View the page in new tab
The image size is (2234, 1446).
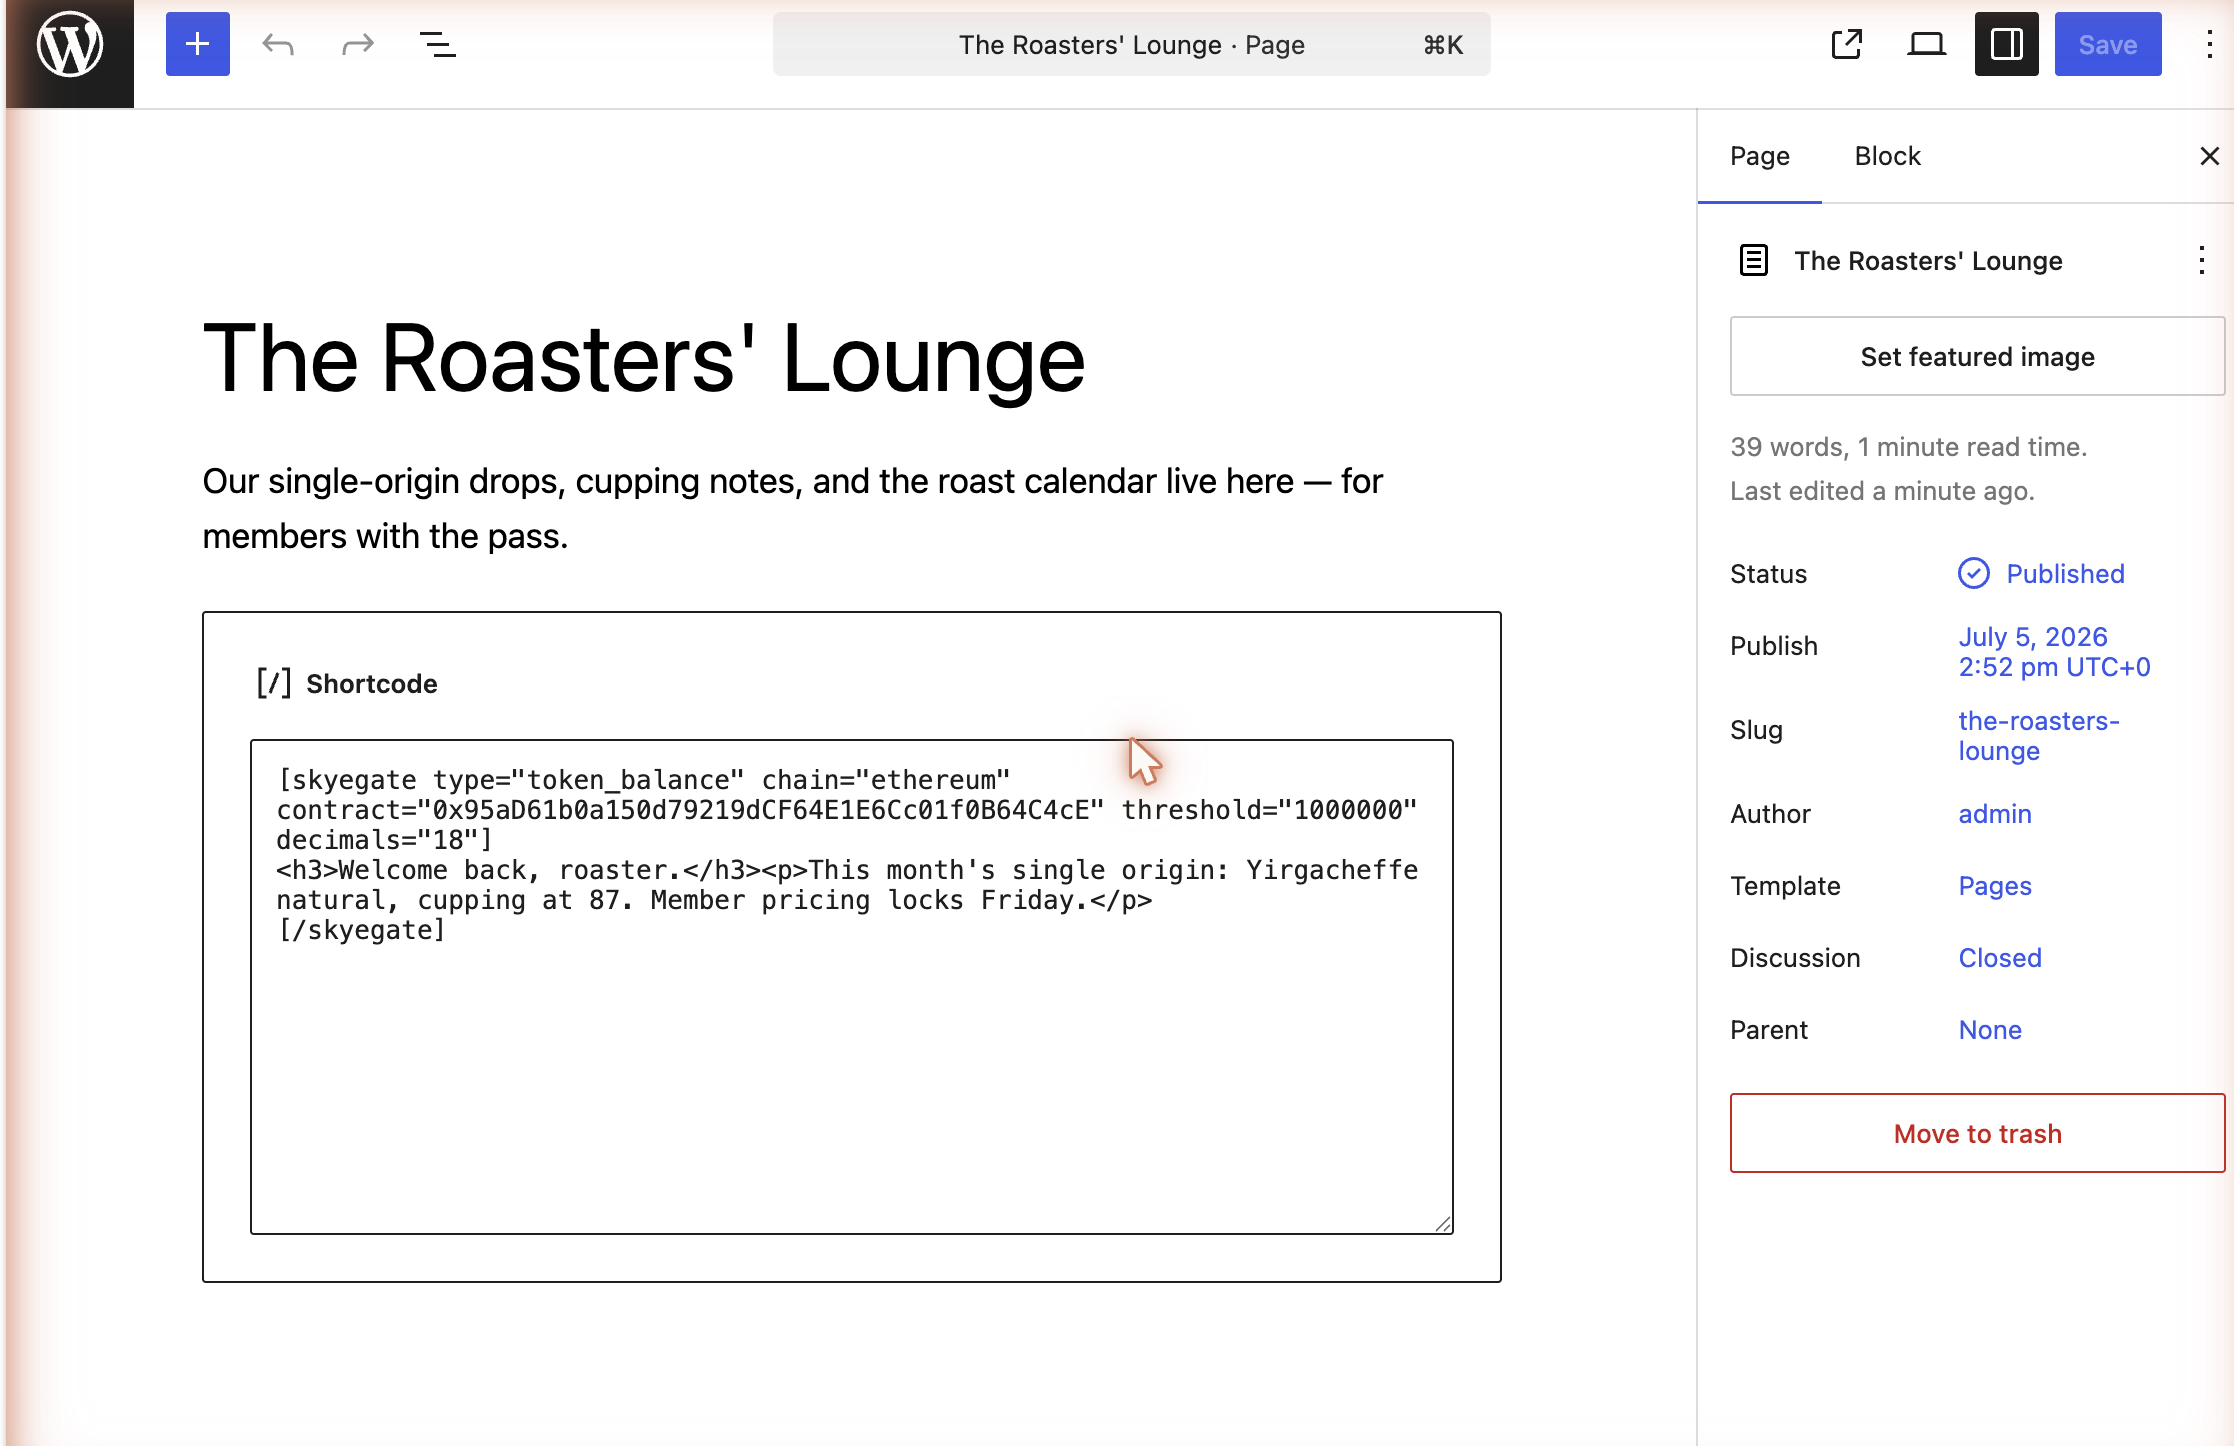tap(1847, 44)
